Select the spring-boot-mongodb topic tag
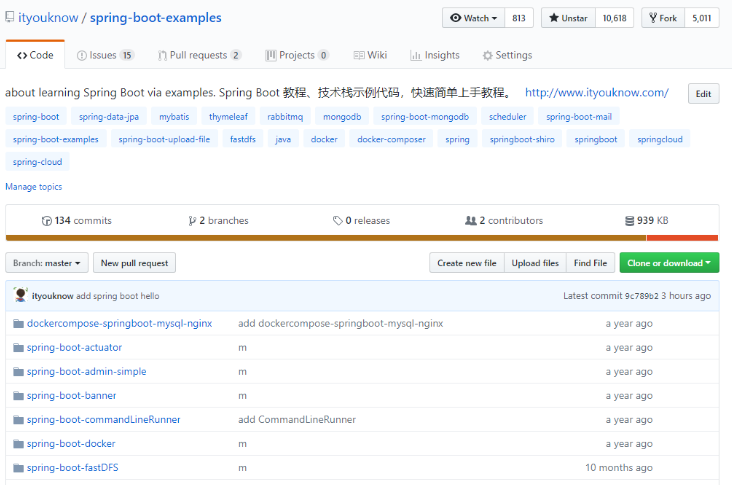This screenshot has height=485, width=732. (x=425, y=117)
